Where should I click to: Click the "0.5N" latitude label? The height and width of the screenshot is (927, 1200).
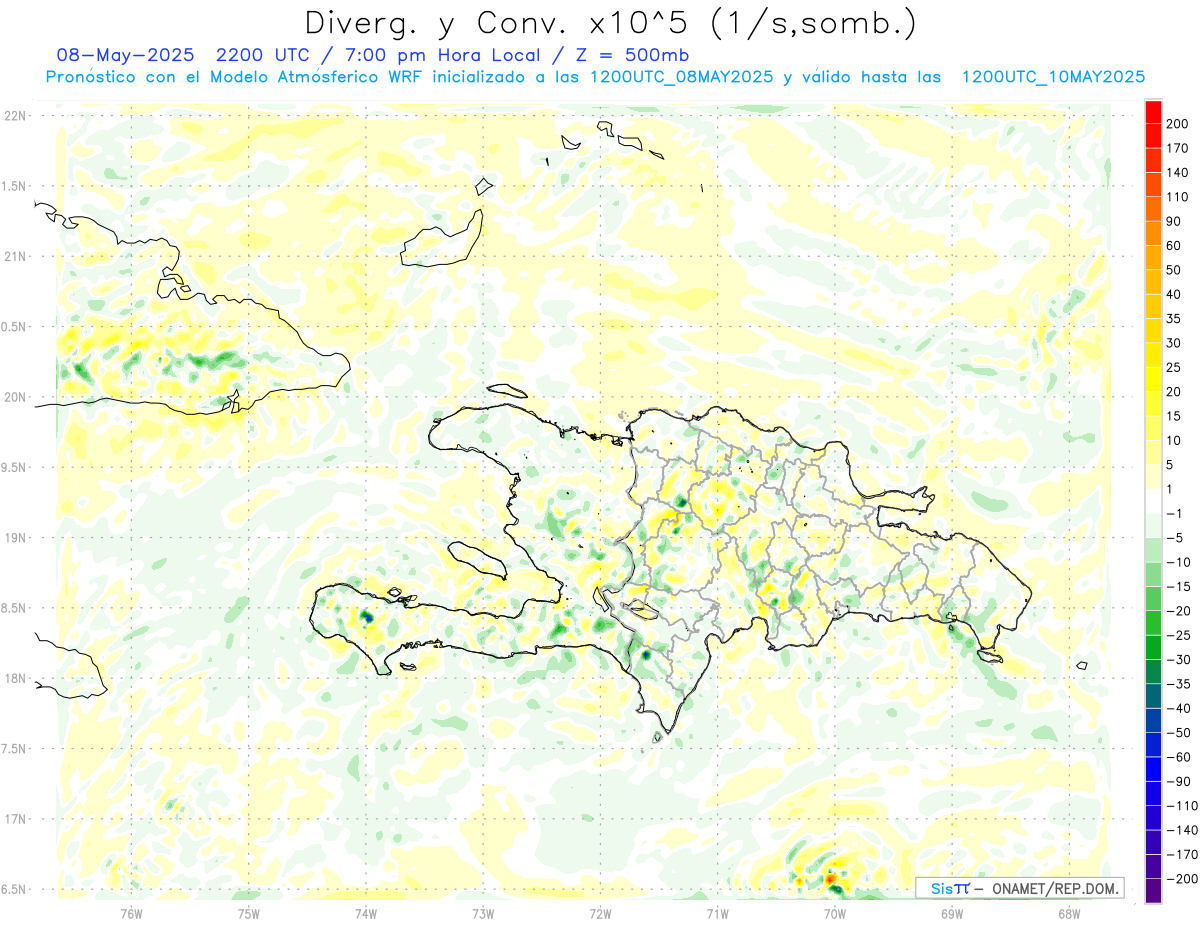tap(14, 327)
